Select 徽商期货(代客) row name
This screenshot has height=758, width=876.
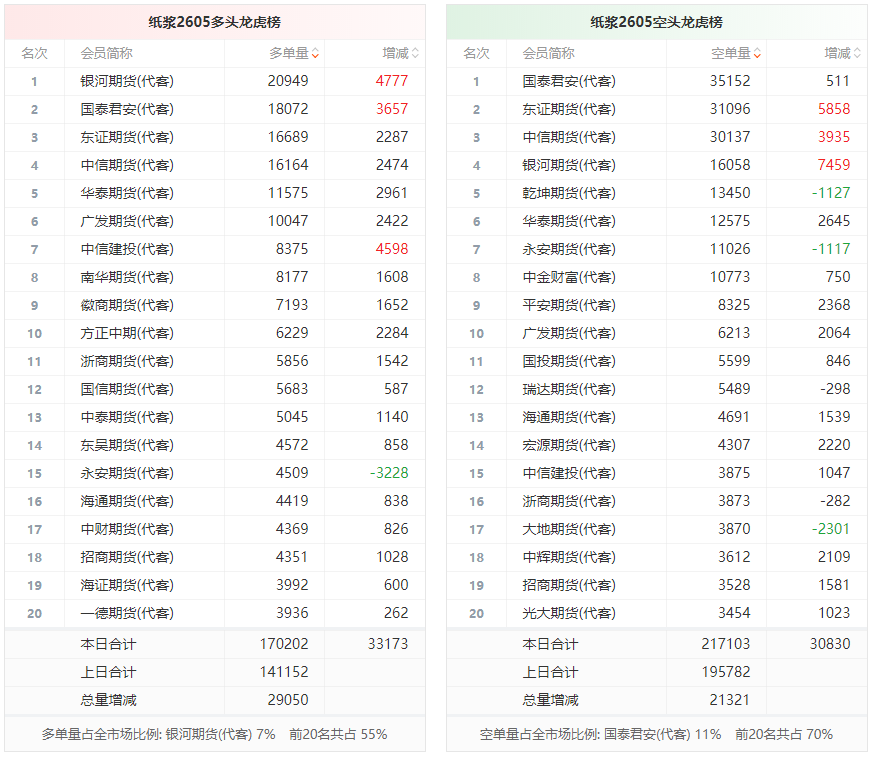pyautogui.click(x=127, y=306)
